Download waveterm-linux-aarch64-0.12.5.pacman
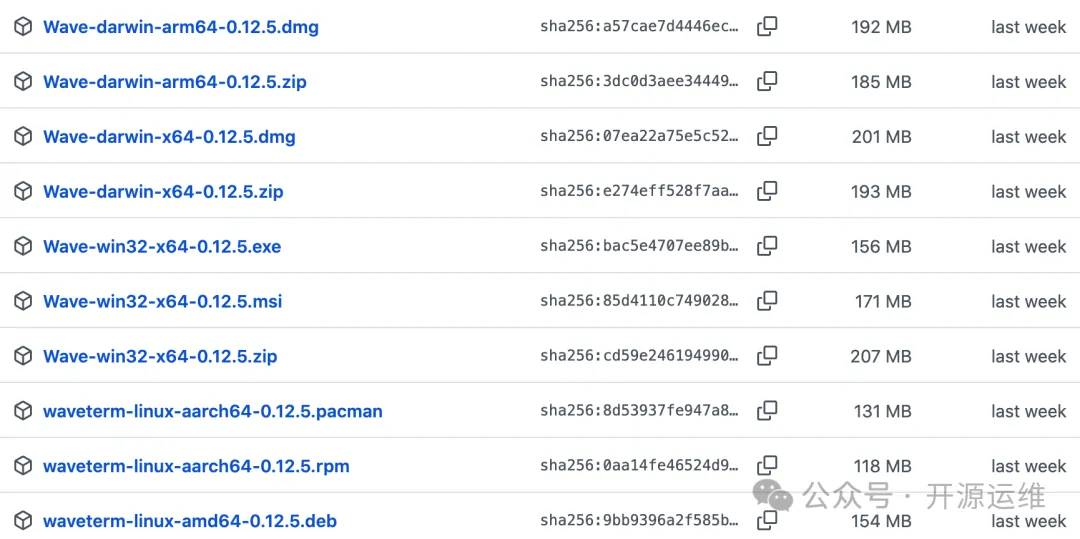Image resolution: width=1080 pixels, height=539 pixels. tap(212, 411)
